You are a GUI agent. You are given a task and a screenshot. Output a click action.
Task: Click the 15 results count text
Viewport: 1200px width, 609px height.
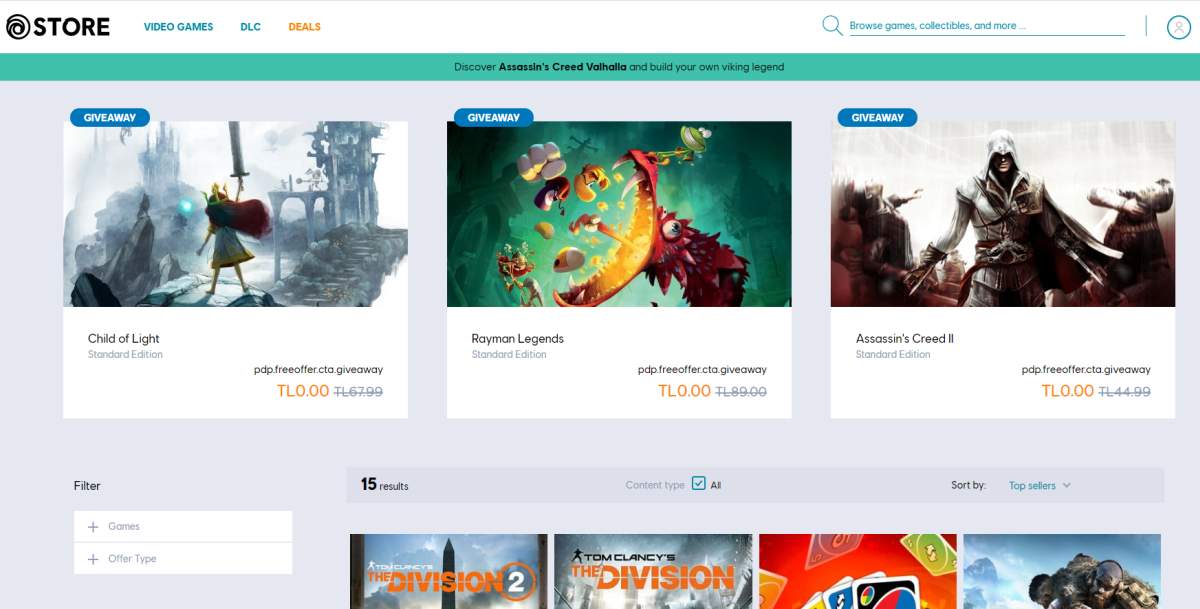coord(385,485)
